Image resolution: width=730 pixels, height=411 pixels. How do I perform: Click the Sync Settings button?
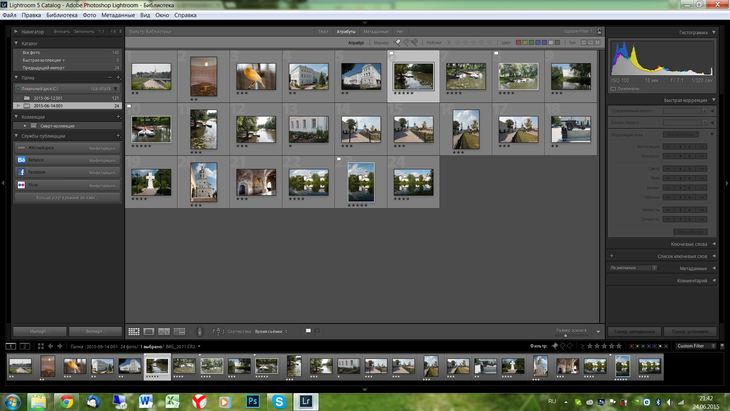[690, 331]
